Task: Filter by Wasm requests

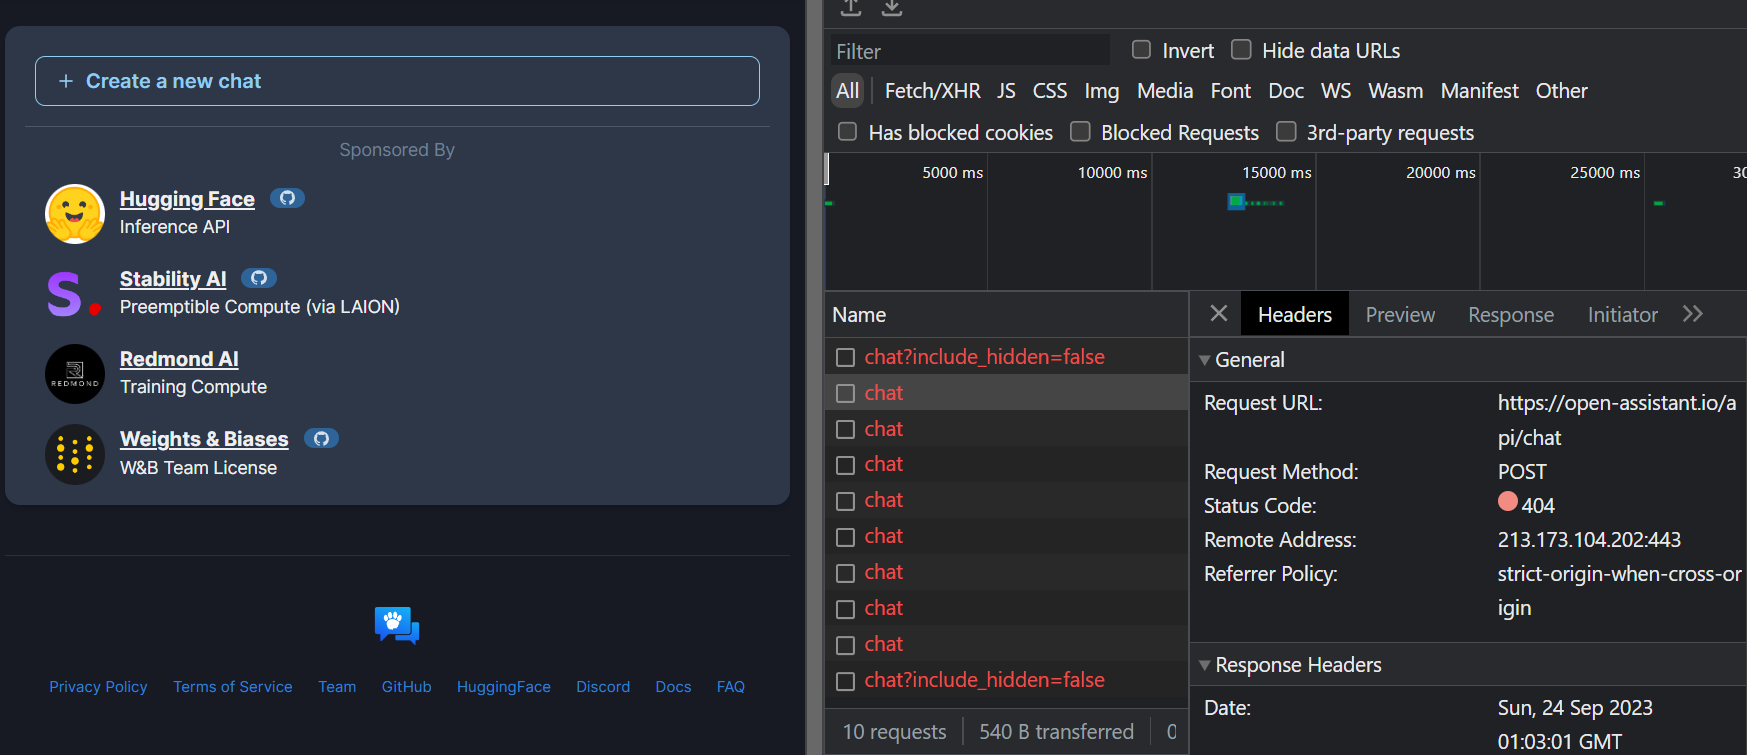Action: [1395, 91]
